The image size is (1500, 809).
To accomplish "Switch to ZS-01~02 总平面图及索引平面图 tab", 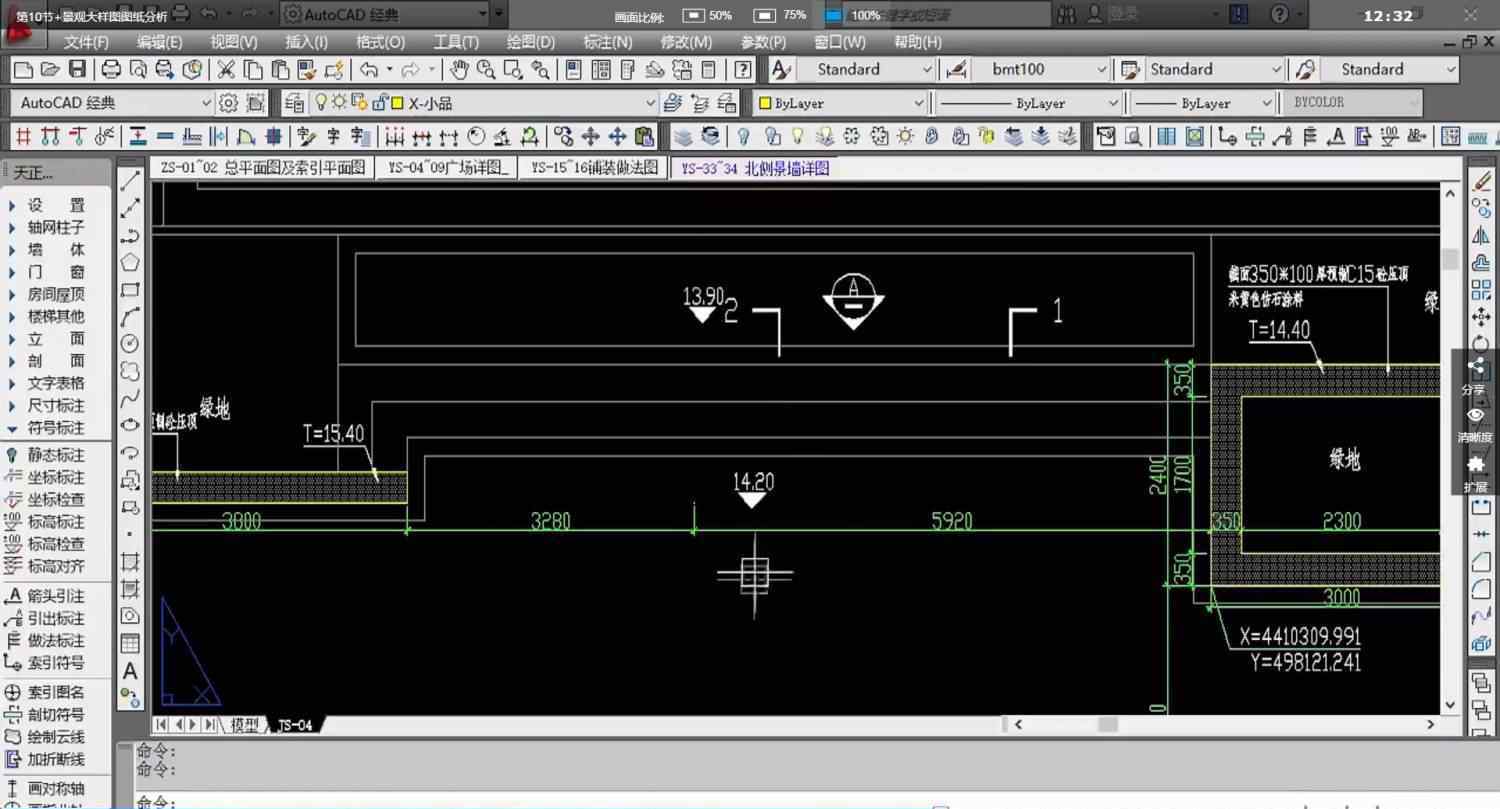I will [x=263, y=168].
